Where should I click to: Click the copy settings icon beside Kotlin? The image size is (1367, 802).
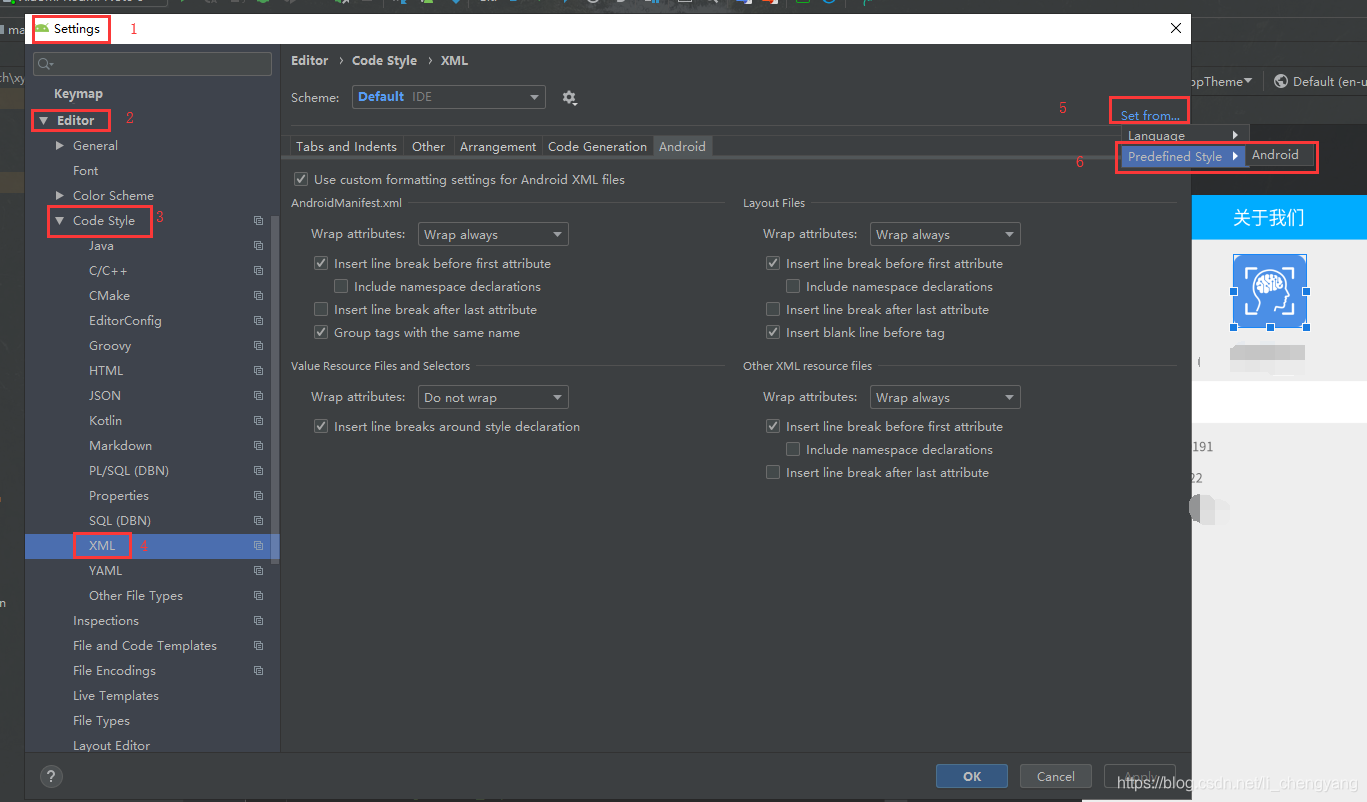(x=258, y=420)
